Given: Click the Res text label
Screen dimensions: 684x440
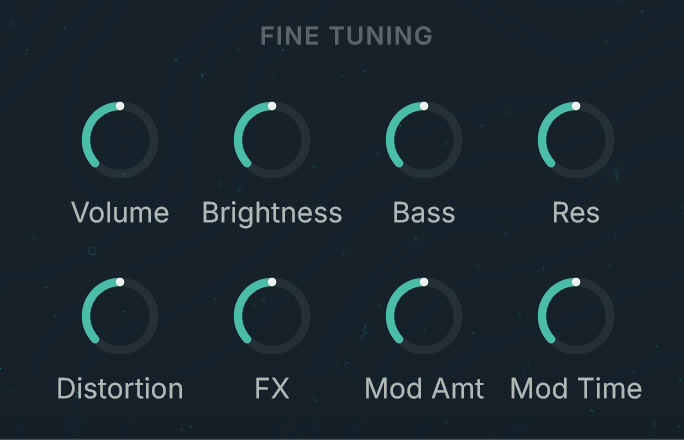Looking at the screenshot, I should pos(576,213).
